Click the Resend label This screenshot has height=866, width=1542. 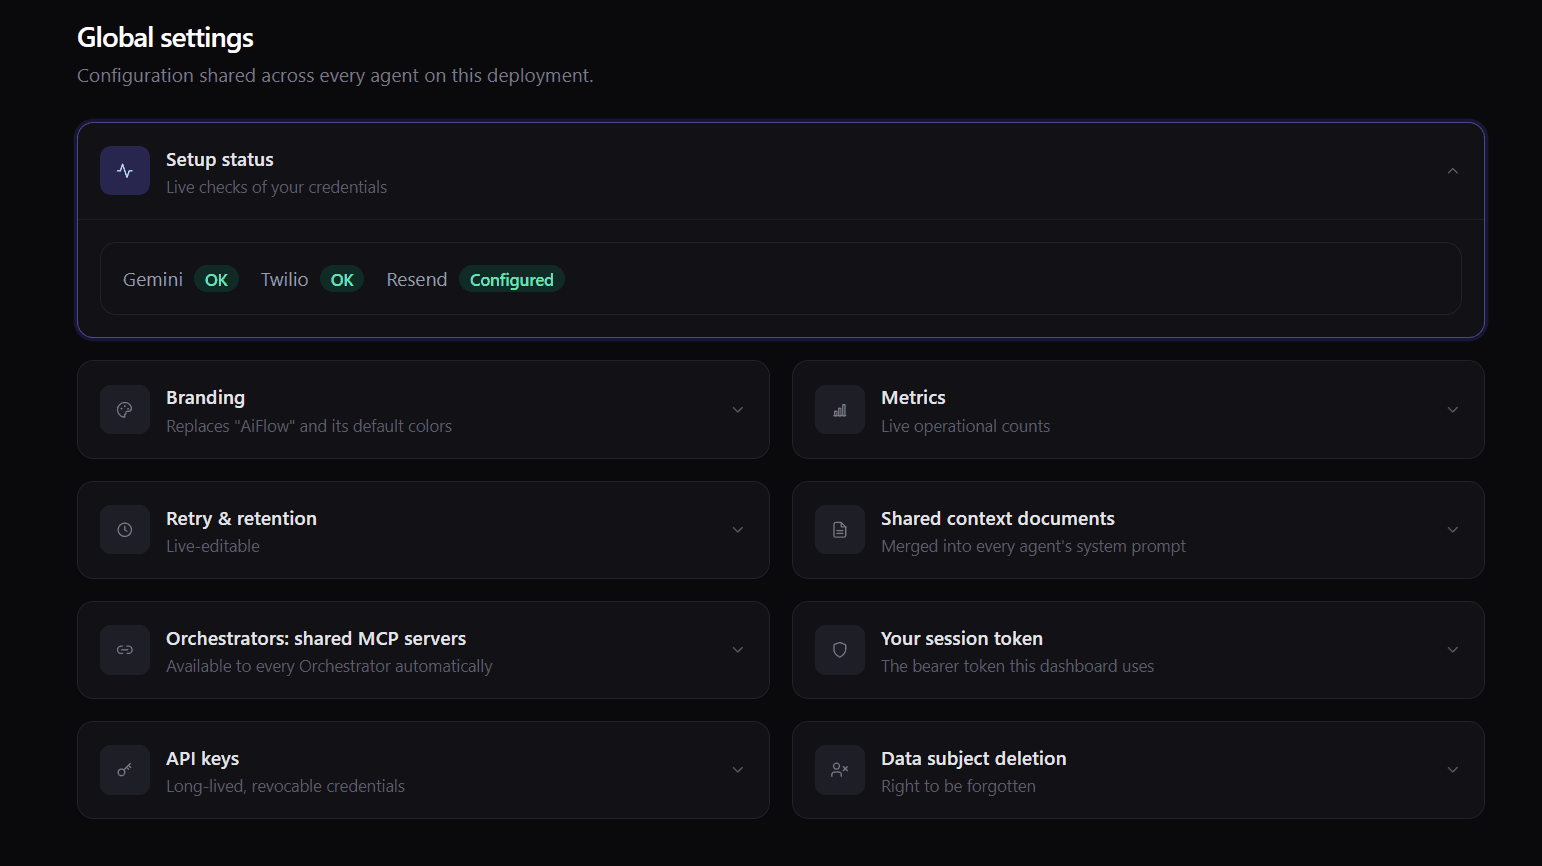click(417, 280)
